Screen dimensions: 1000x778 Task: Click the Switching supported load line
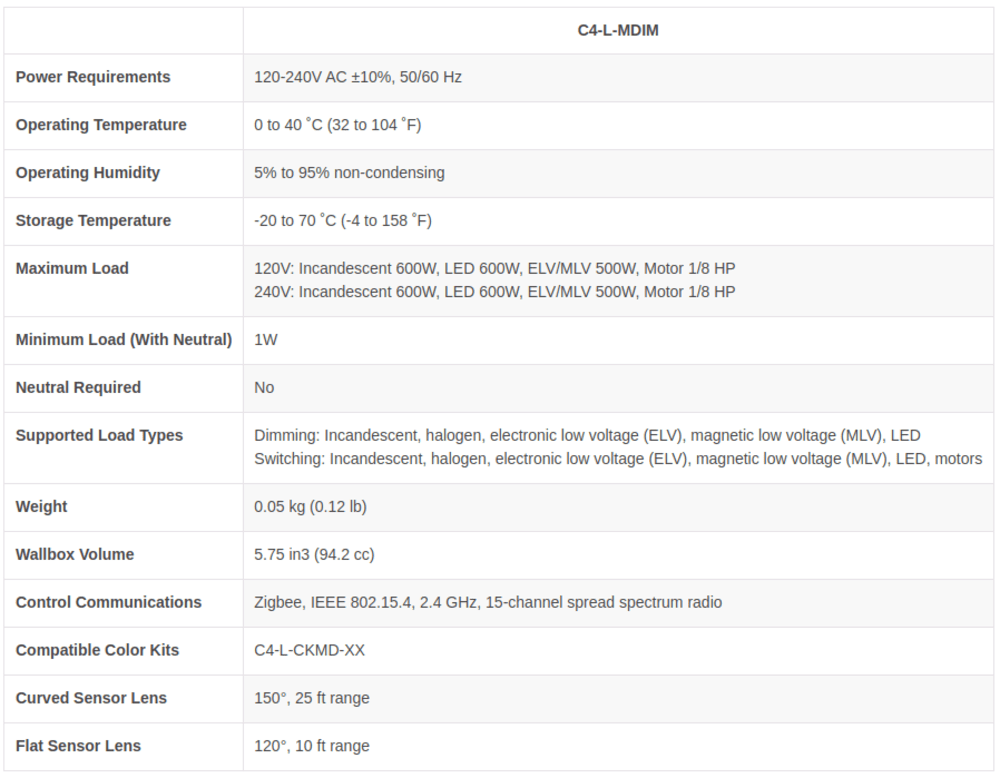pos(618,459)
